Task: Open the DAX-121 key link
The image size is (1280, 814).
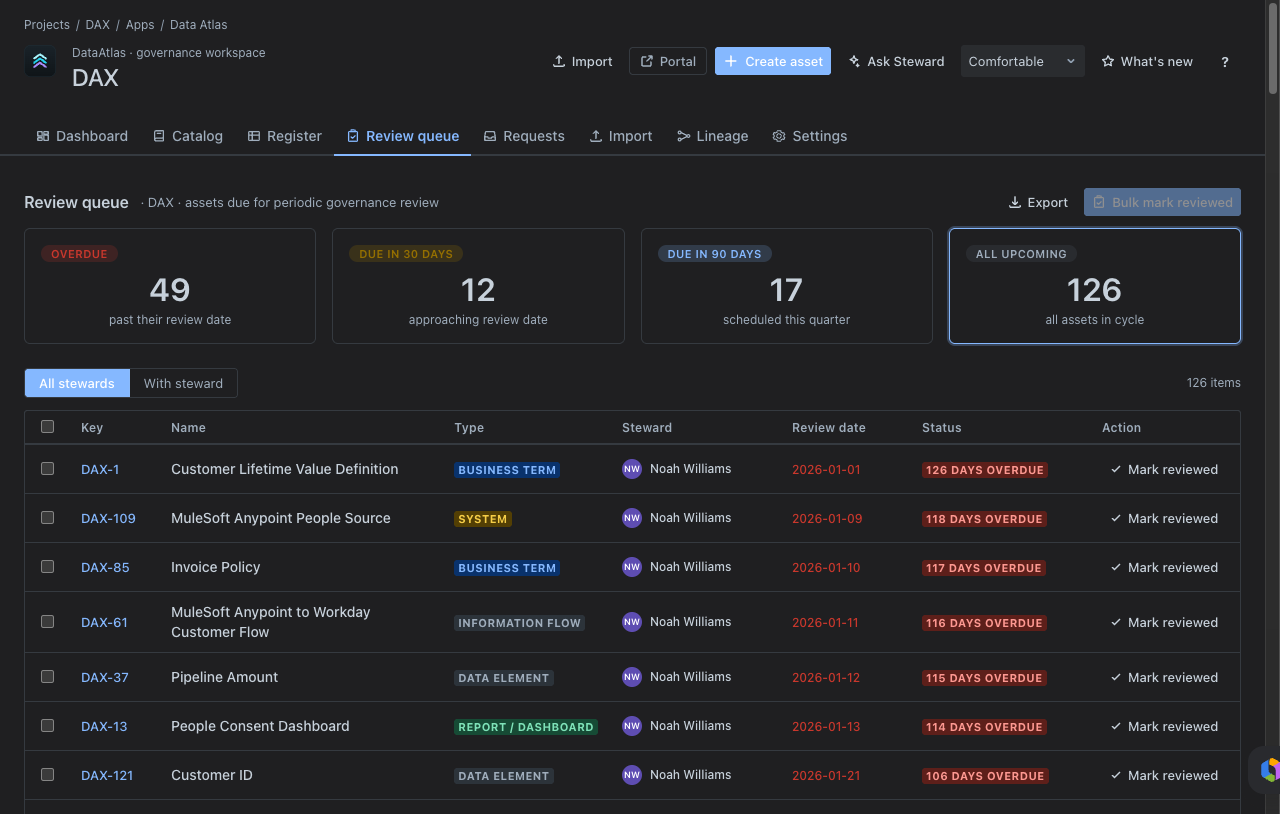Action: [107, 775]
